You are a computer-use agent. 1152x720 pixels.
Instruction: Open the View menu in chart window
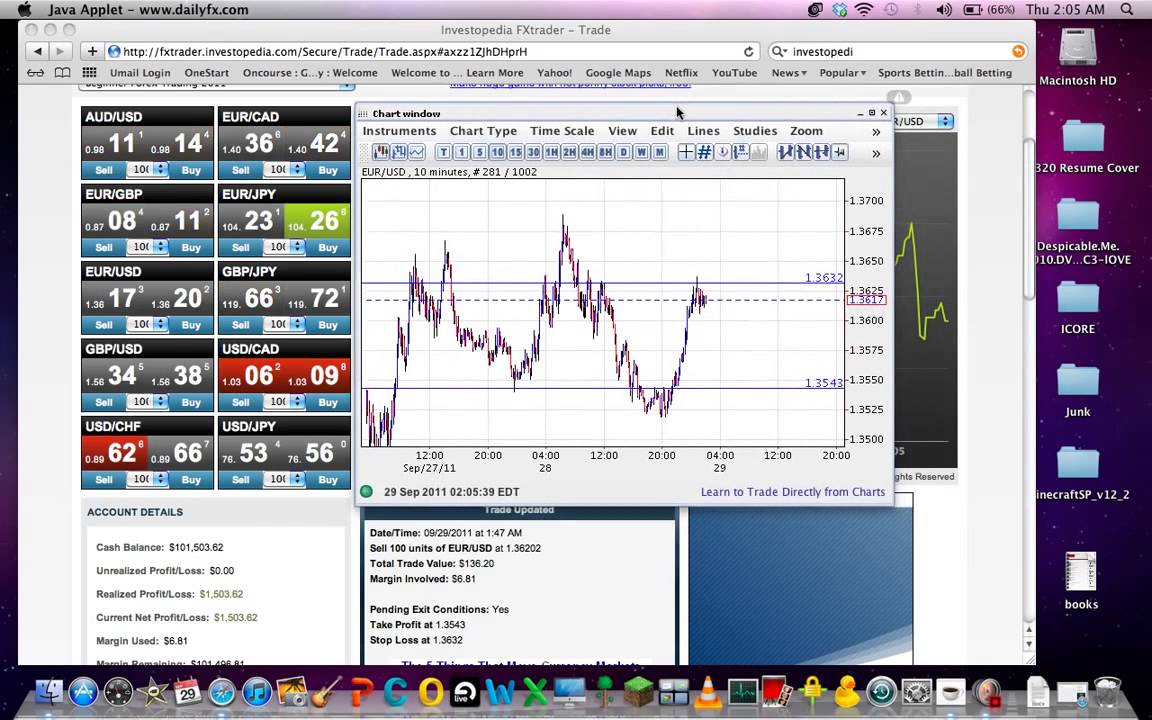(x=622, y=131)
